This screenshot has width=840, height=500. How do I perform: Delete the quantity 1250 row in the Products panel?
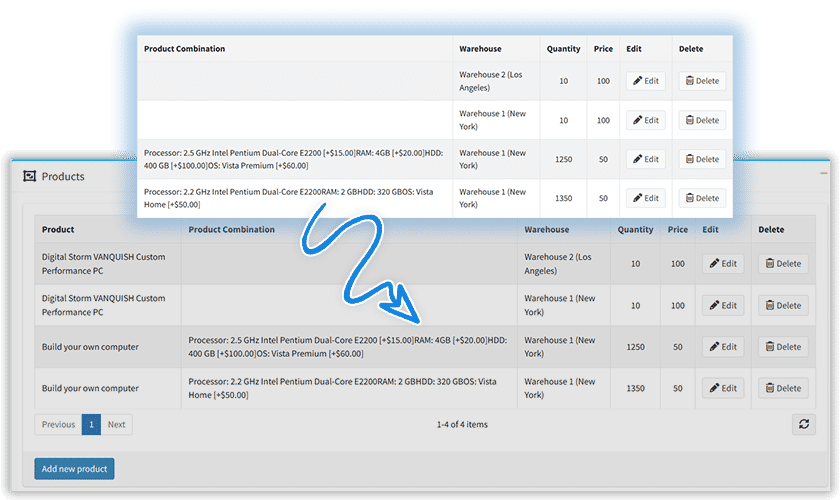tap(783, 347)
